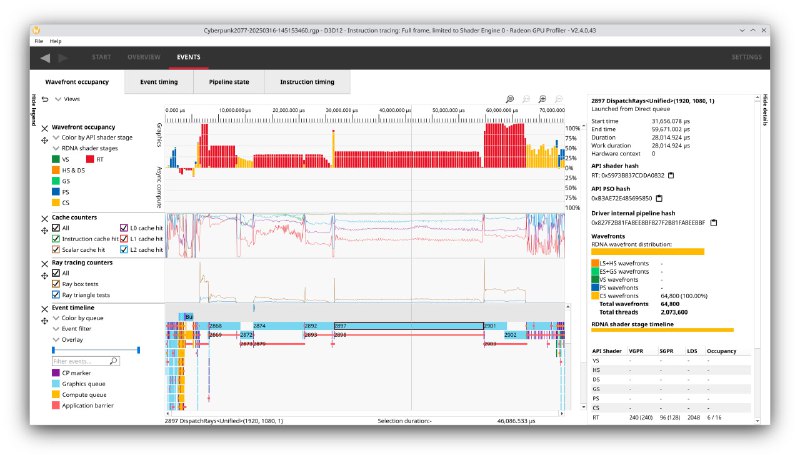Expand the Views dropdown
800x460 pixels.
67,99
